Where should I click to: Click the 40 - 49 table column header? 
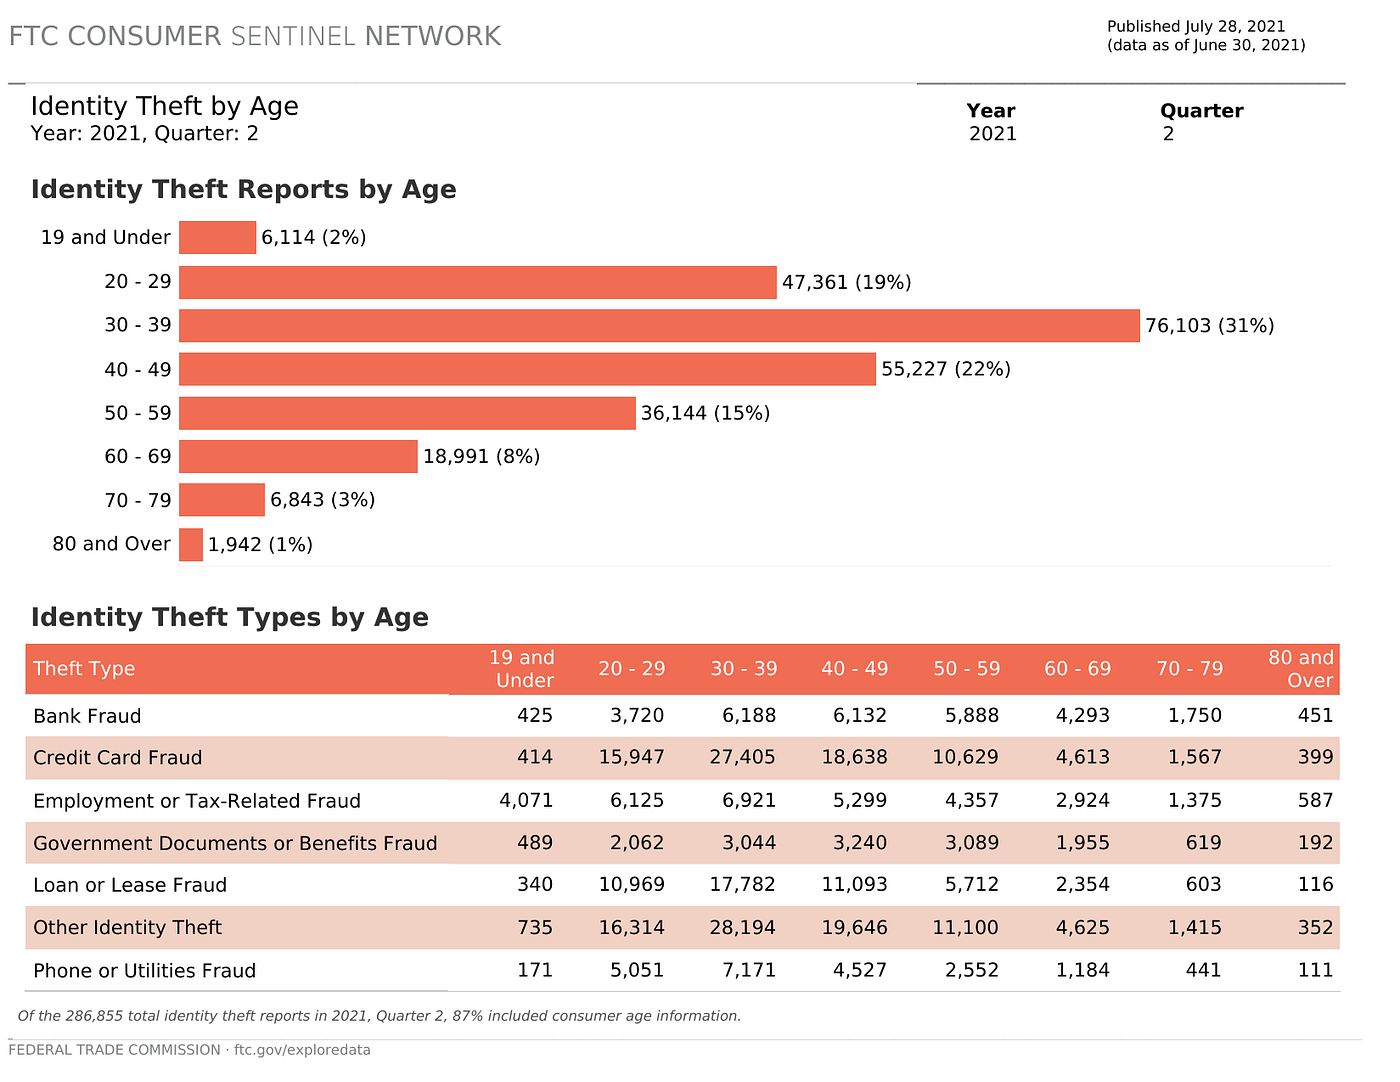(855, 669)
